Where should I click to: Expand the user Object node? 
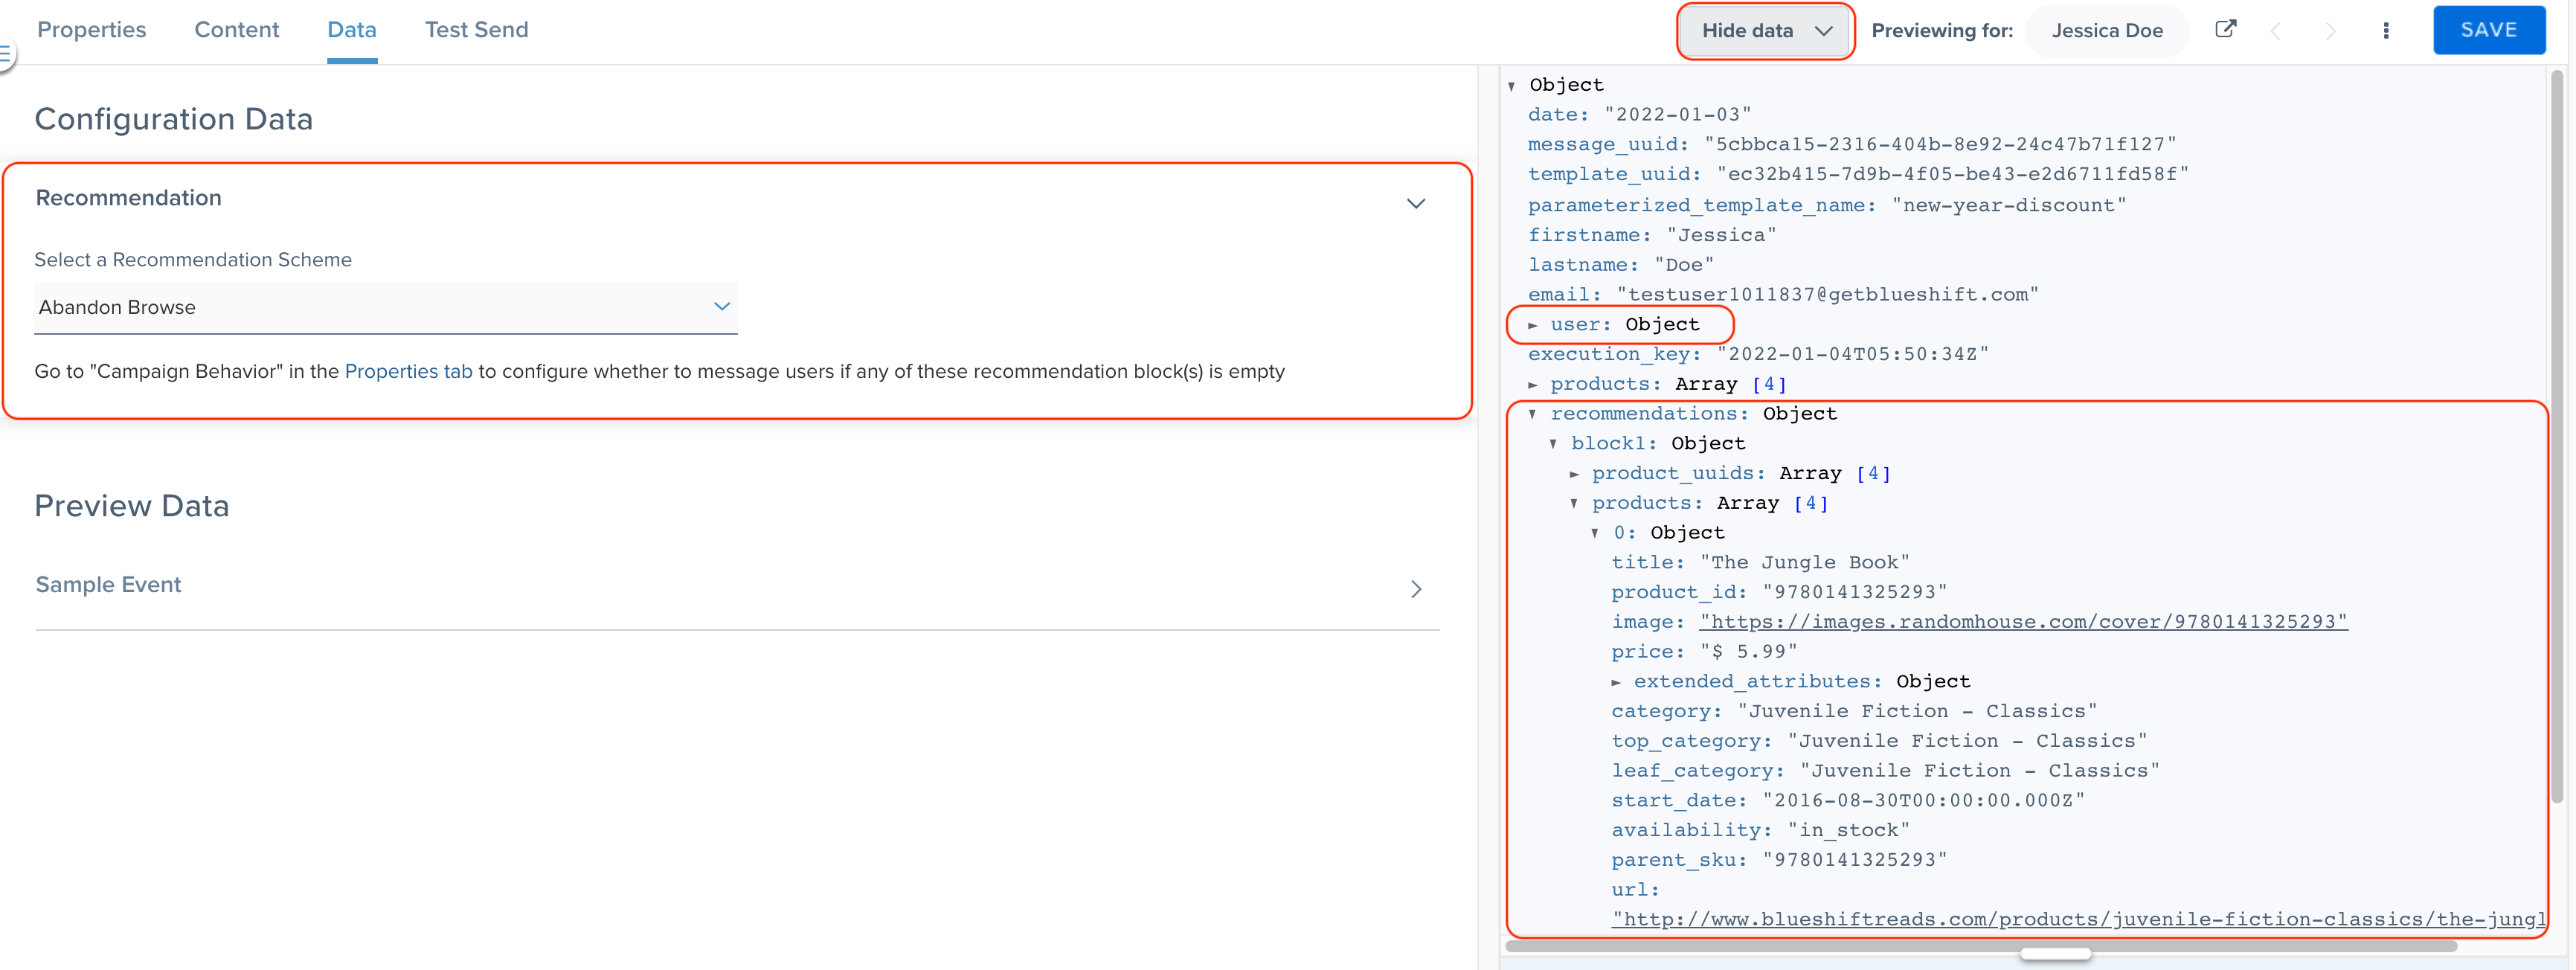(1532, 326)
